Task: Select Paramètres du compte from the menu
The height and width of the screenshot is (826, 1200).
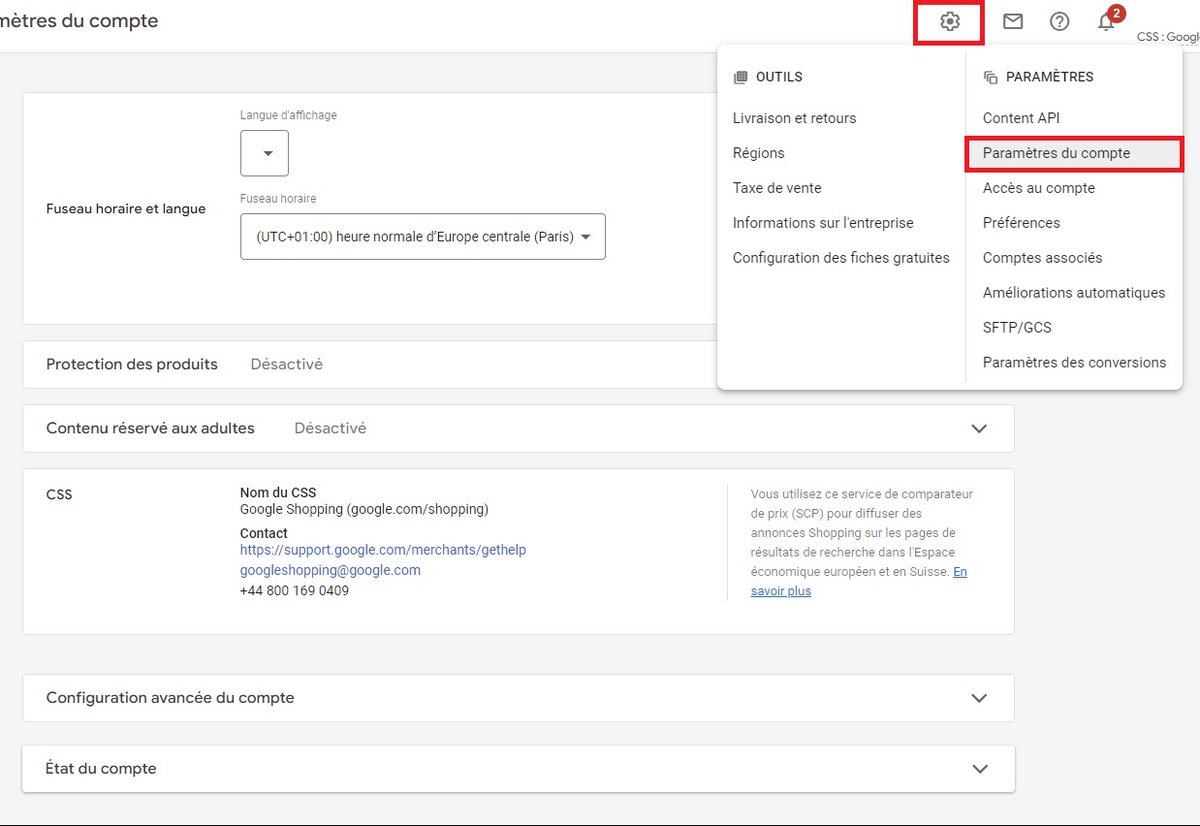Action: tap(1056, 153)
